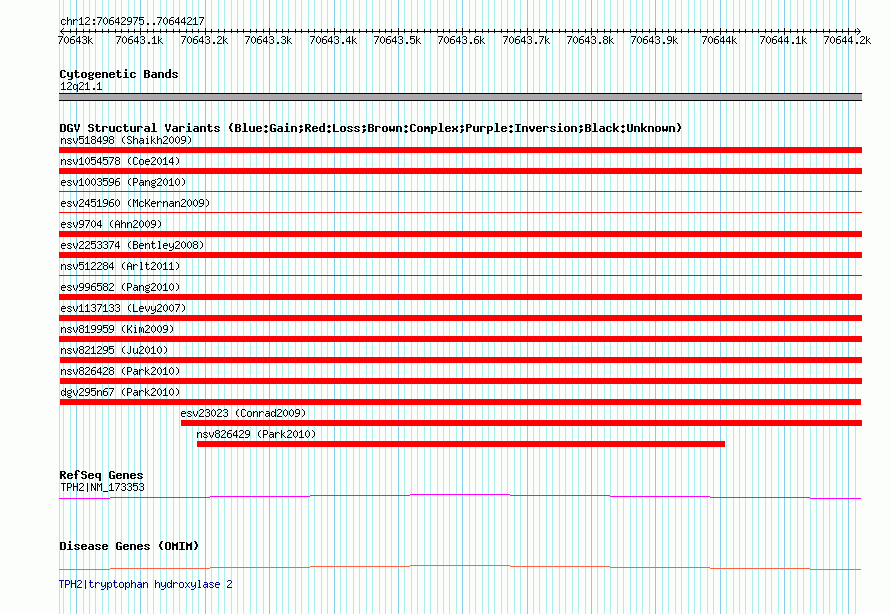The height and width of the screenshot is (614, 890).
Task: Click the thin red line under esv2451960
Action: pos(460,213)
